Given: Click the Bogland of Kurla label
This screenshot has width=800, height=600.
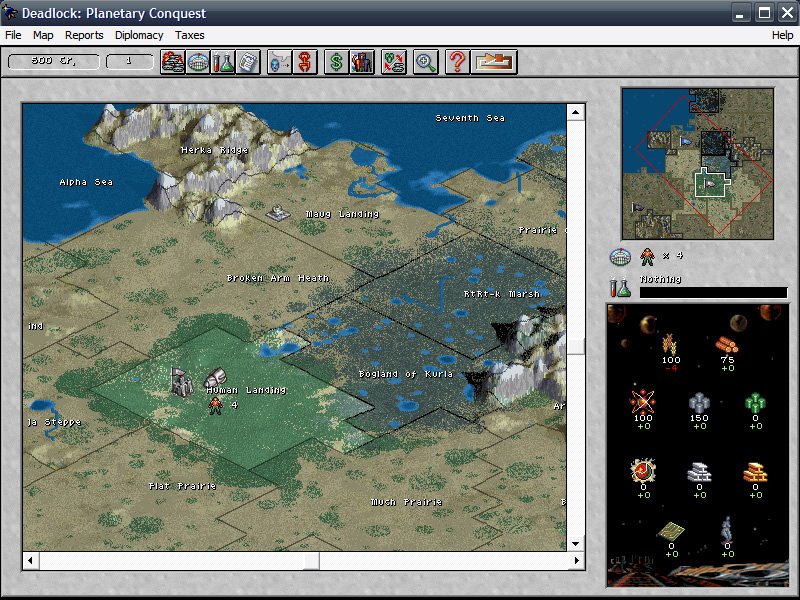Looking at the screenshot, I should click(406, 374).
